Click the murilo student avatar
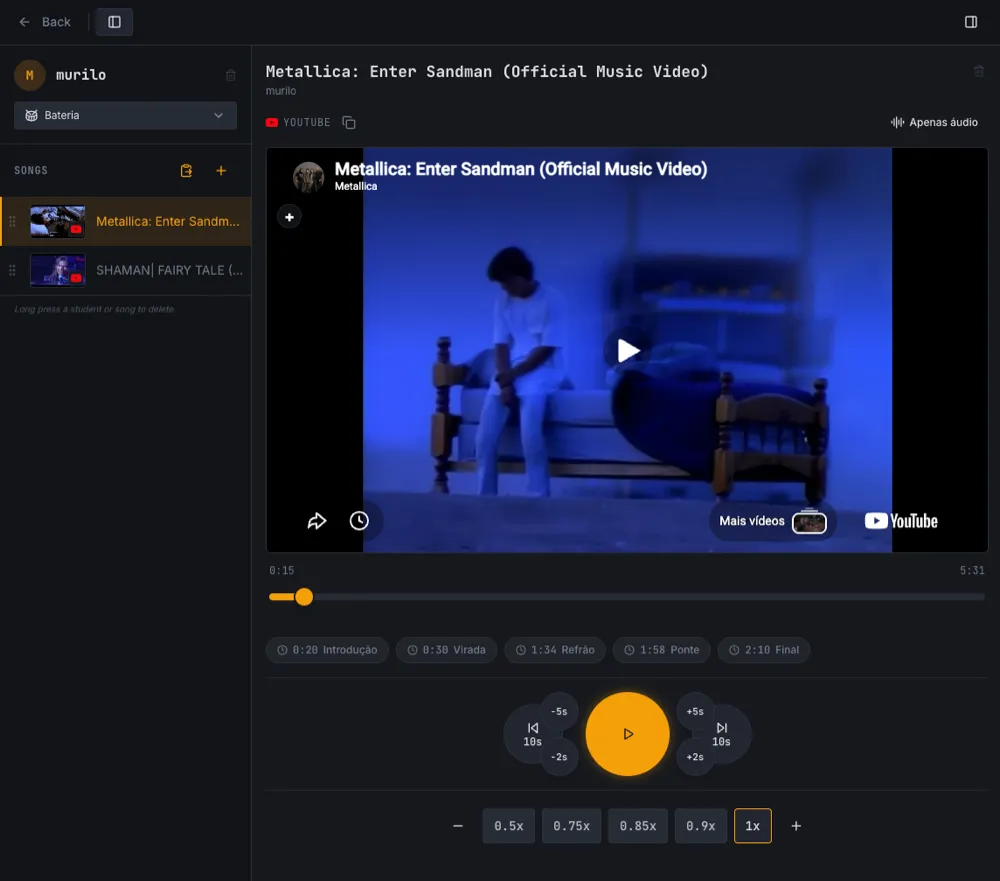This screenshot has height=881, width=1000. pos(29,75)
